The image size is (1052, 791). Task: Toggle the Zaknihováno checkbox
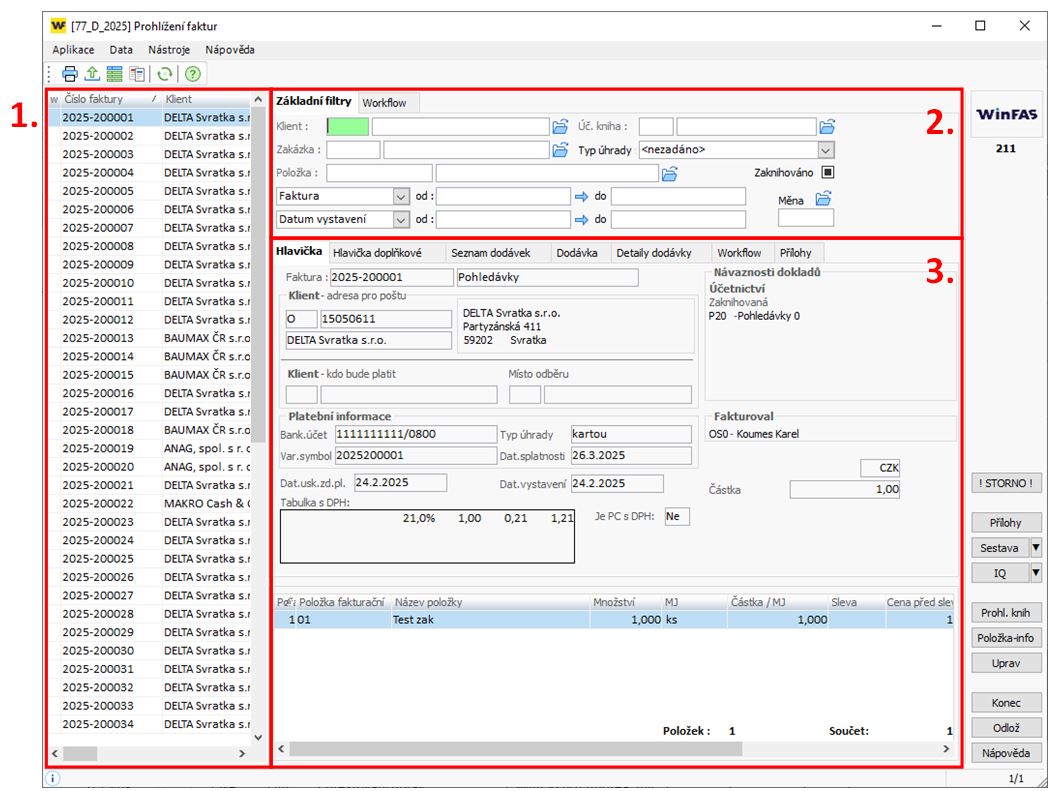coord(828,172)
